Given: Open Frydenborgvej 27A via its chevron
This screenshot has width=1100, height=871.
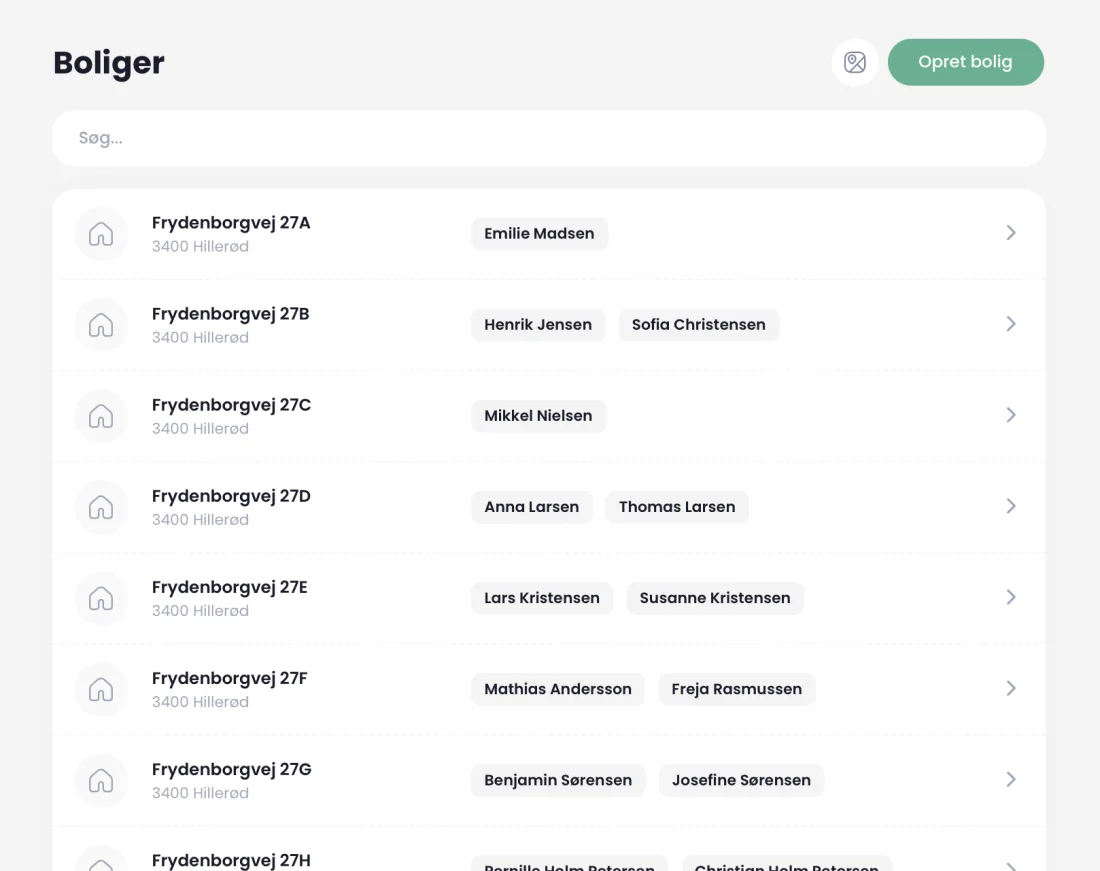Looking at the screenshot, I should (x=1011, y=233).
